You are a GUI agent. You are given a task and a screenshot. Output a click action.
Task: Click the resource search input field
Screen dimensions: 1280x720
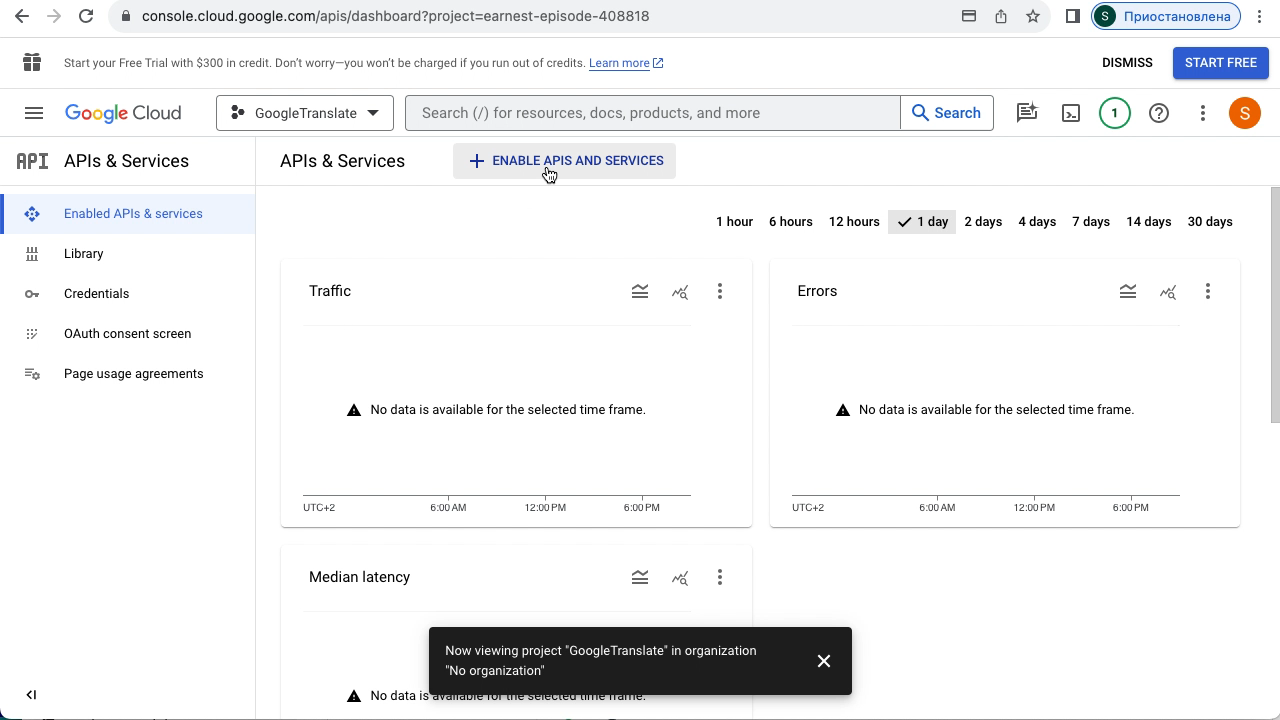coord(653,113)
